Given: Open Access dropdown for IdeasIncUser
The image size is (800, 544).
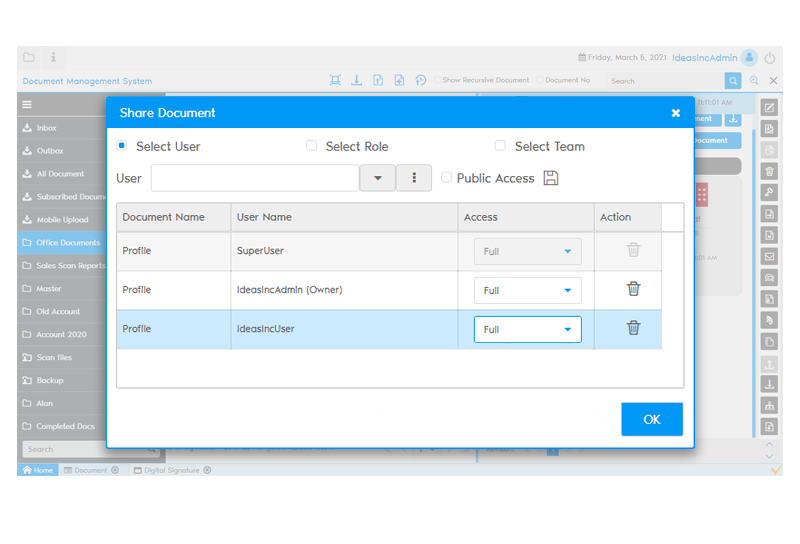Looking at the screenshot, I should click(x=527, y=329).
